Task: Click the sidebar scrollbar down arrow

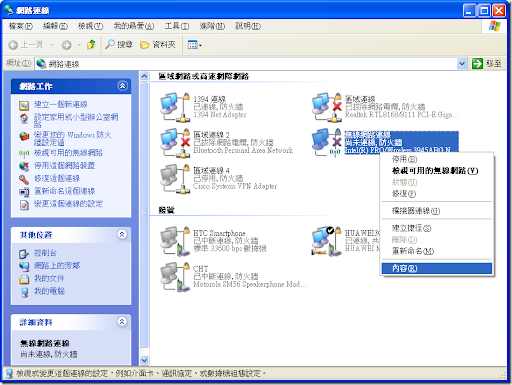Action: pos(144,360)
